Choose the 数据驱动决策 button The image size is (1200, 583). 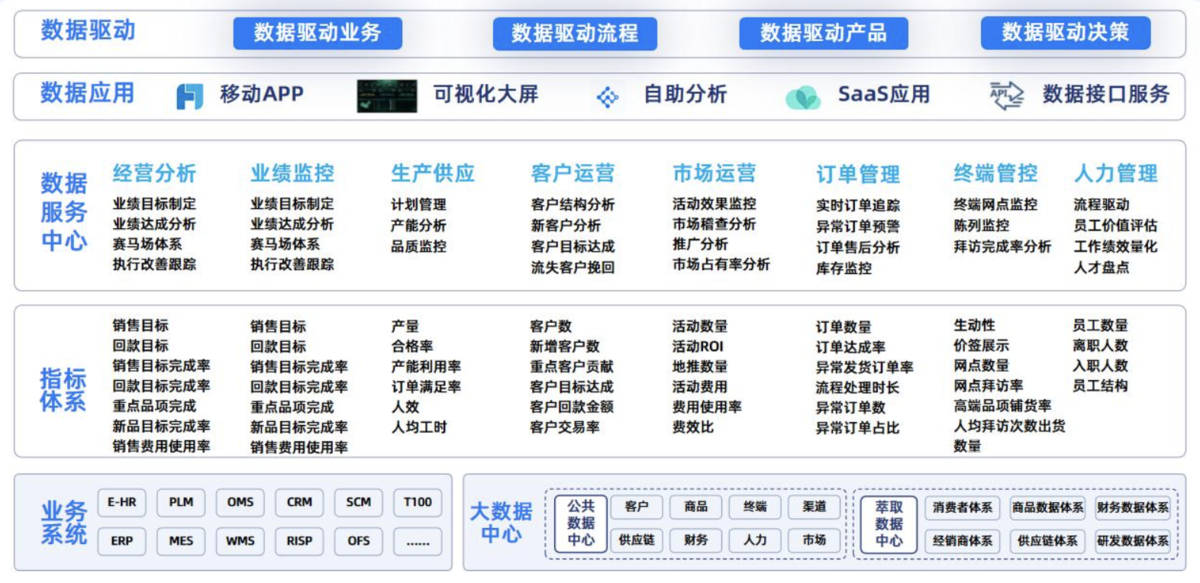(x=1065, y=33)
